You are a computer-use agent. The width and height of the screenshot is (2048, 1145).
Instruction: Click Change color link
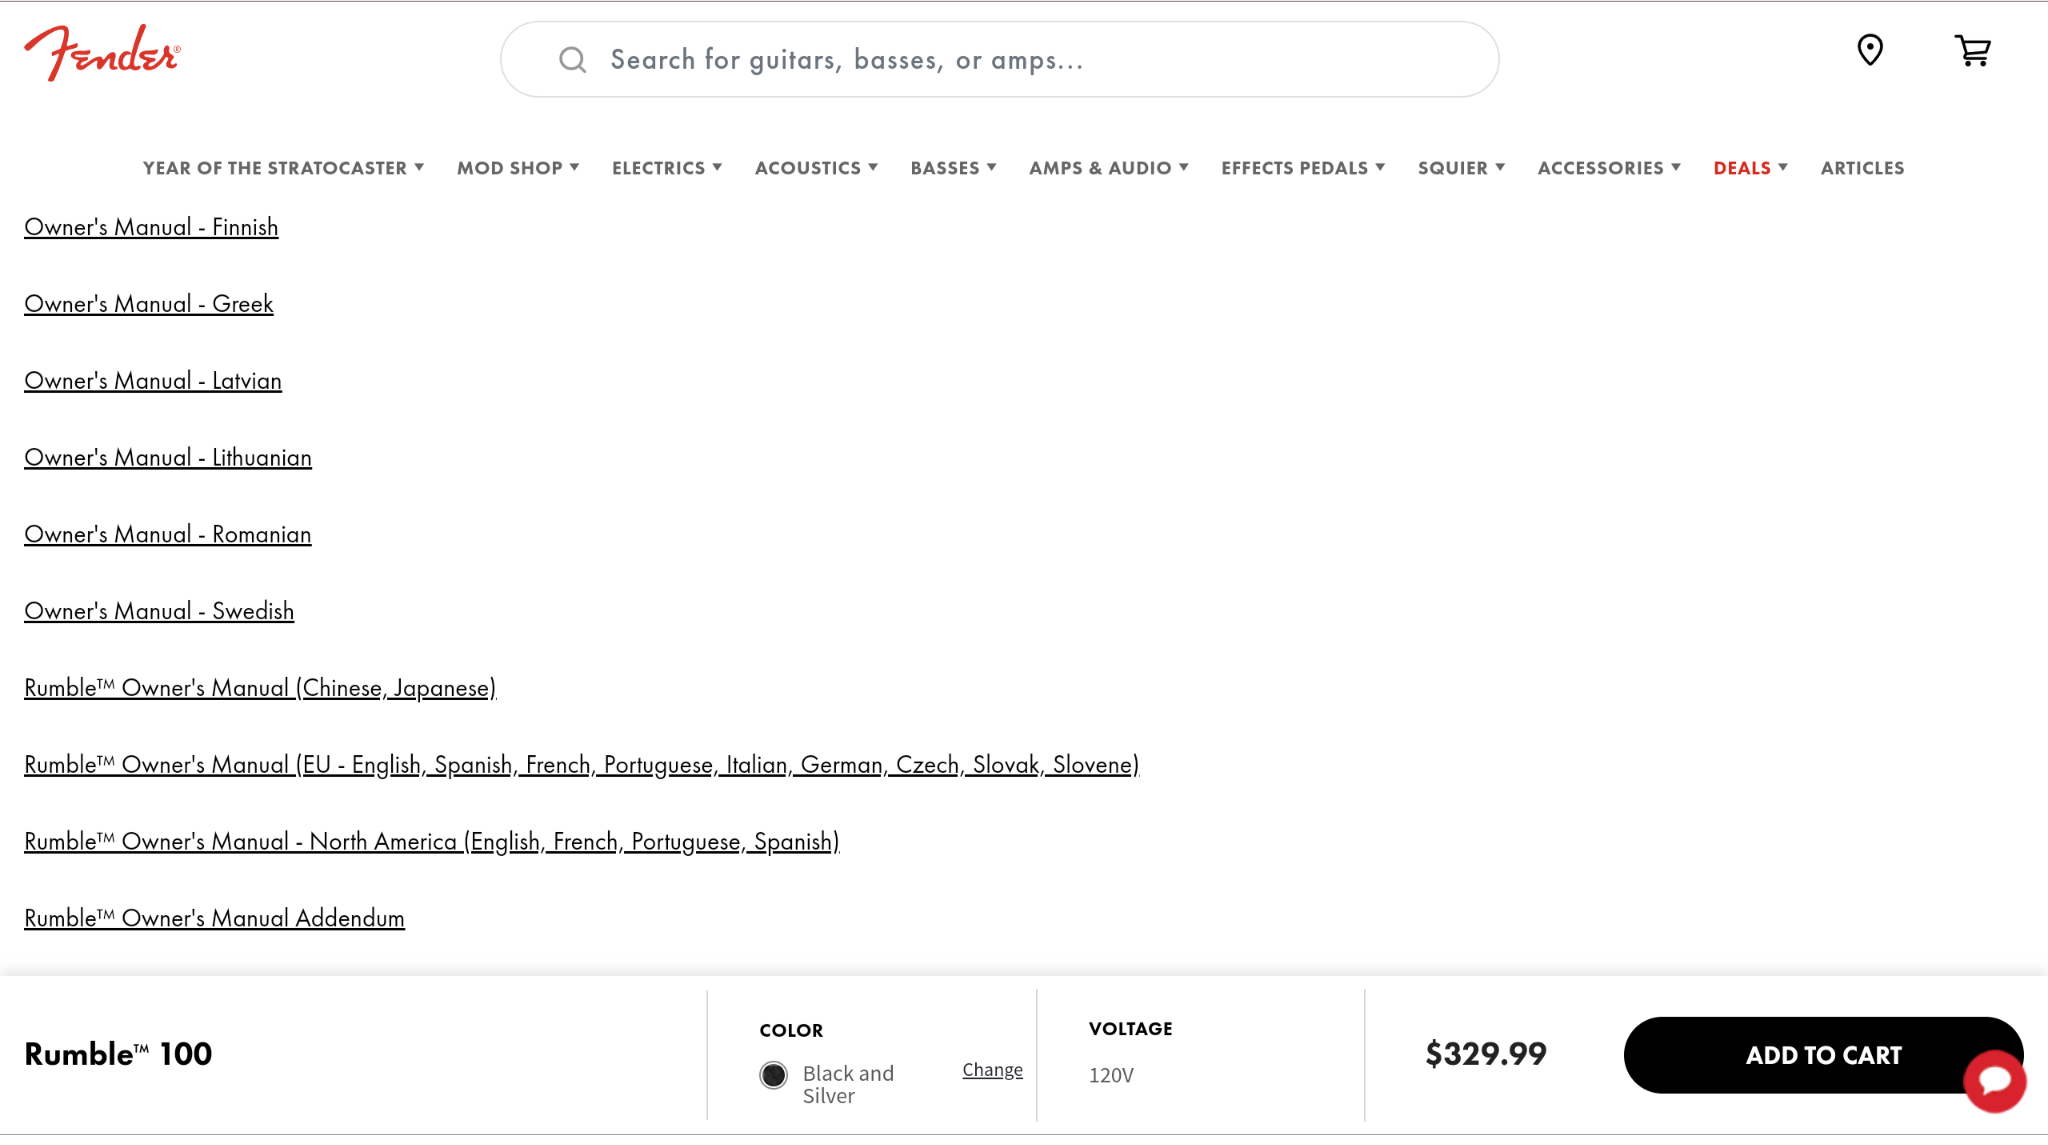[x=992, y=1070]
